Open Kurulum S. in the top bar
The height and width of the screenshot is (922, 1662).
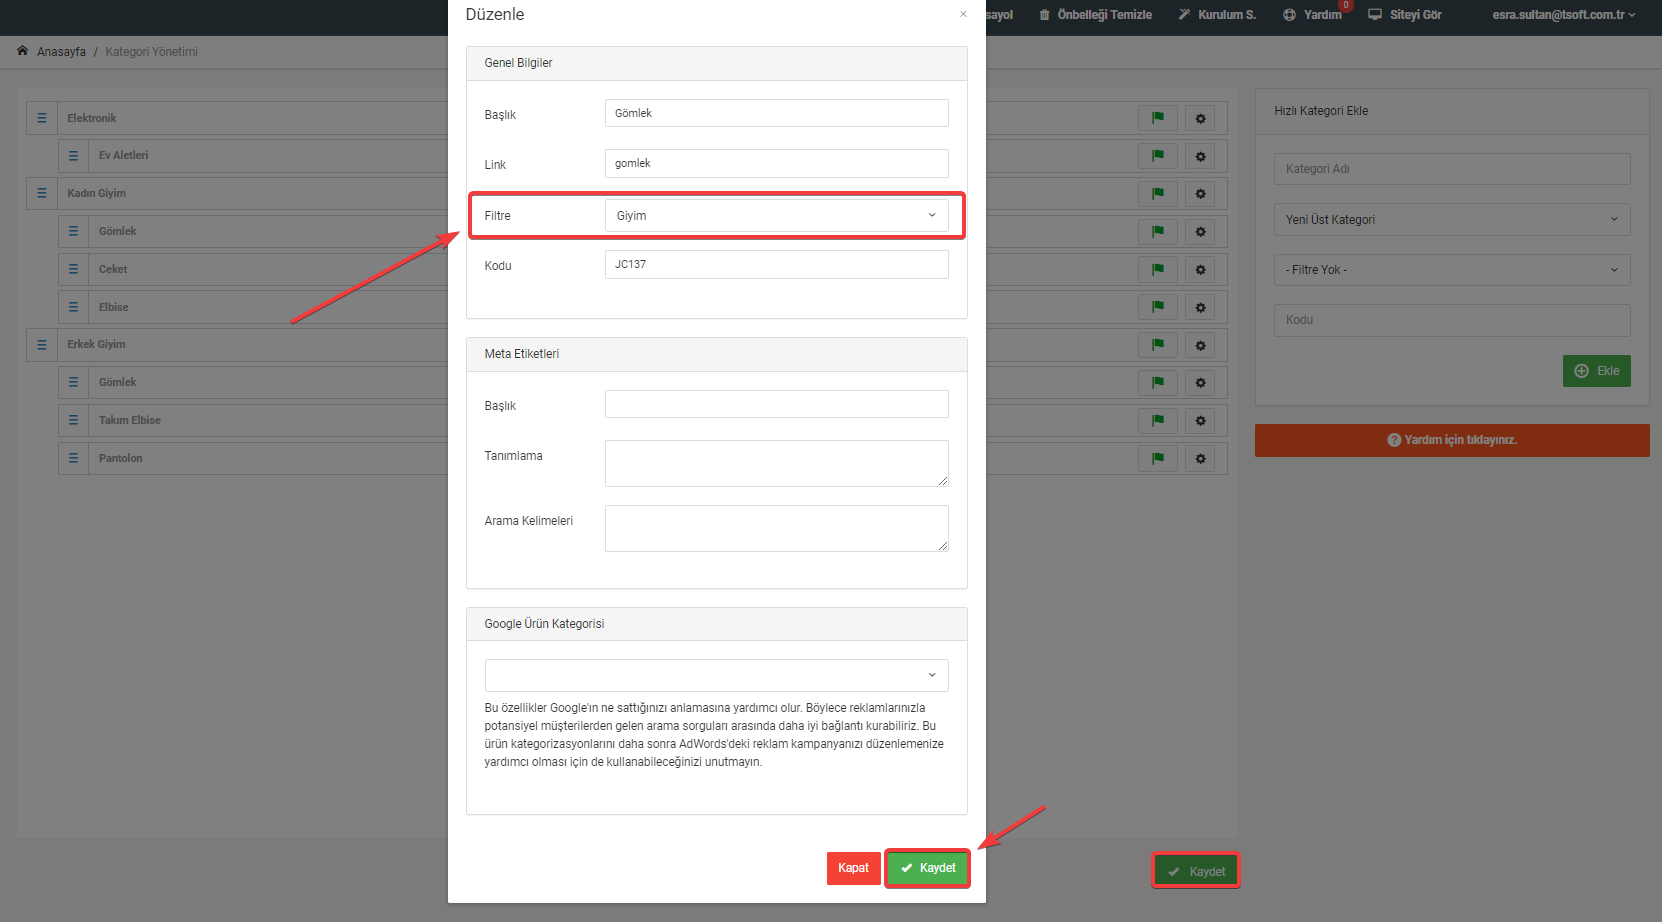tap(1217, 15)
